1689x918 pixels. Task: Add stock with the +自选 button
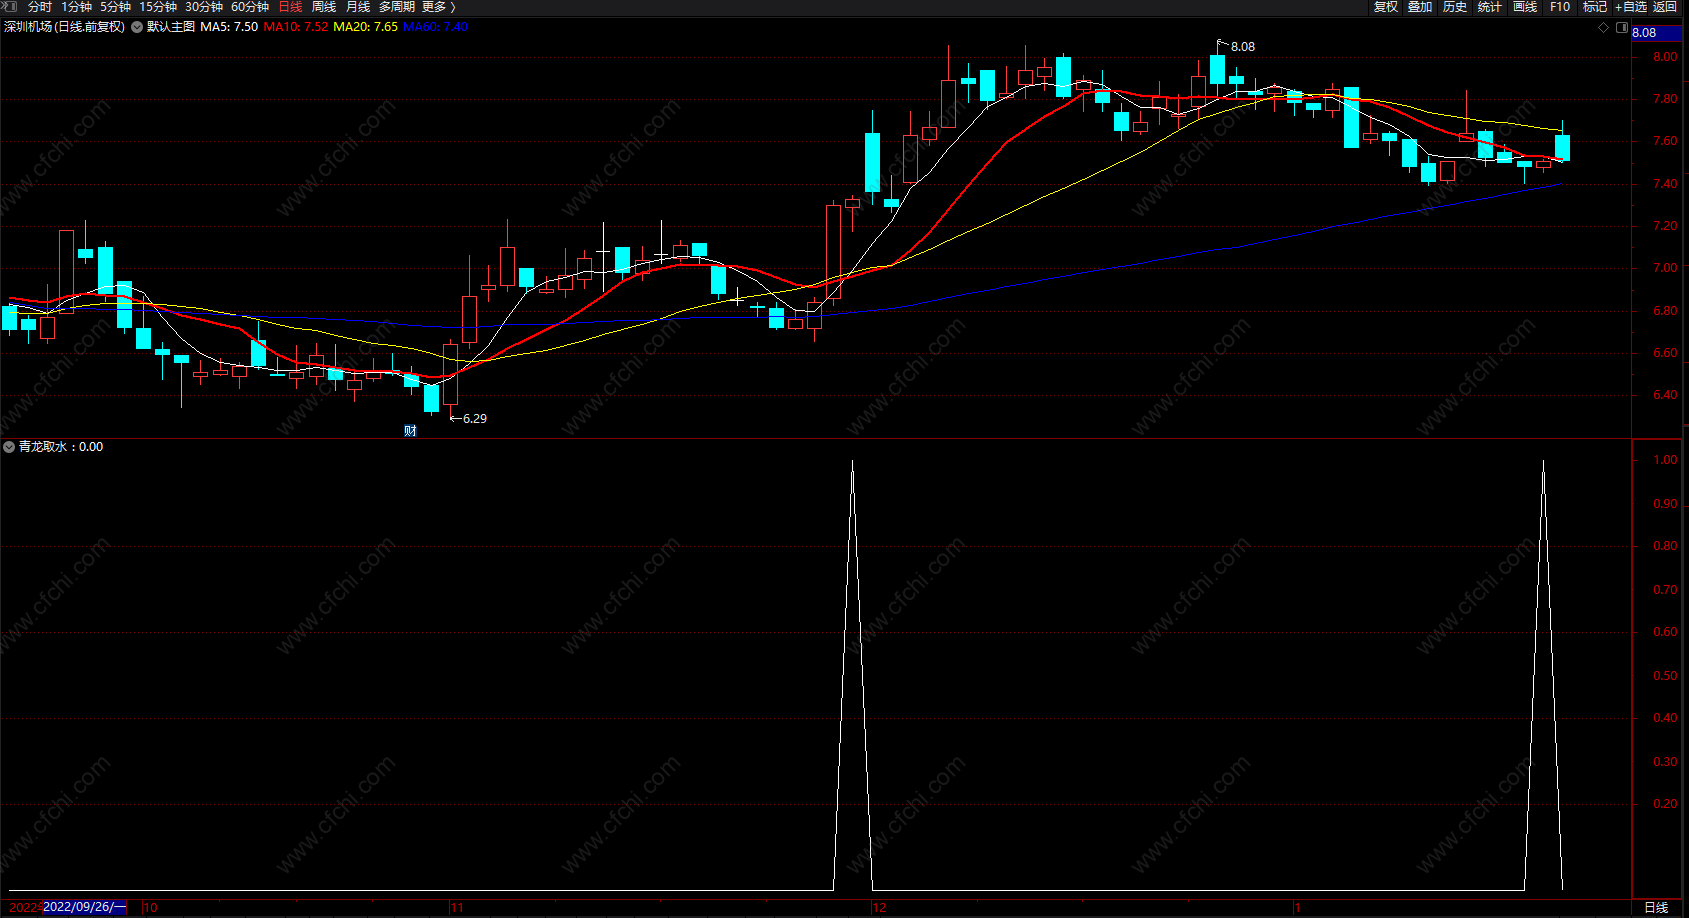click(1631, 7)
